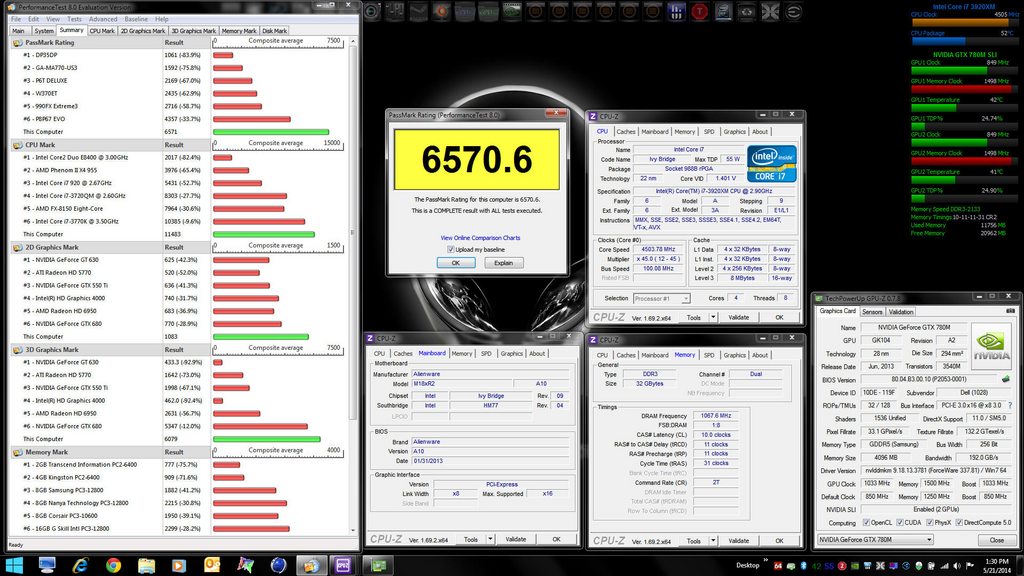Click the Show desktop strip beside the clock
1024x576 pixels.
[1020, 566]
